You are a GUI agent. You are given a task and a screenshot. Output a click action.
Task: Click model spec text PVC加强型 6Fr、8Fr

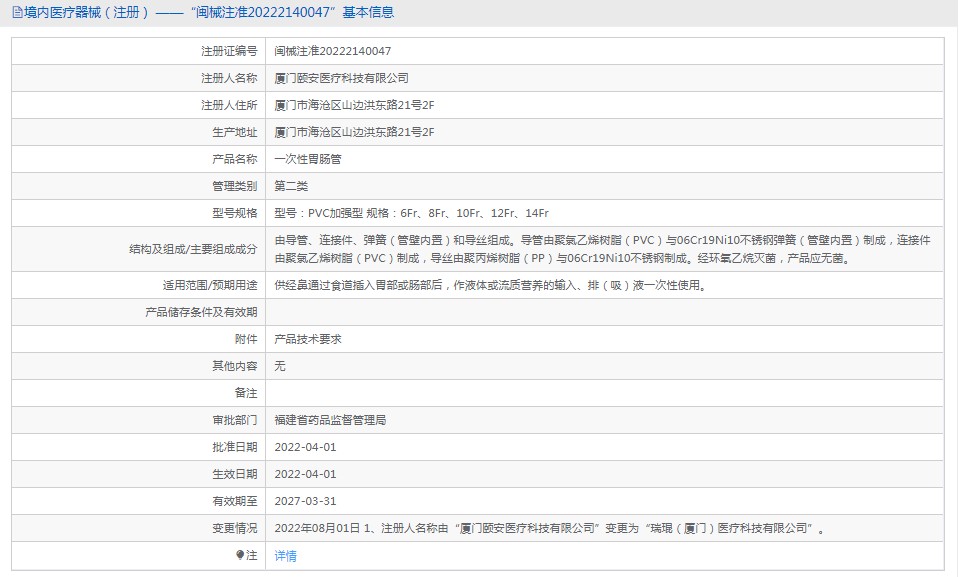[x=412, y=213]
